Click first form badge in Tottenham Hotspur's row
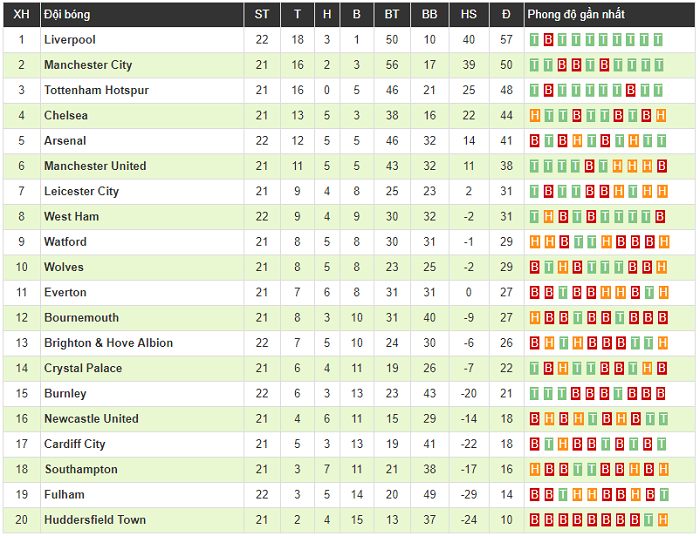 pyautogui.click(x=534, y=91)
